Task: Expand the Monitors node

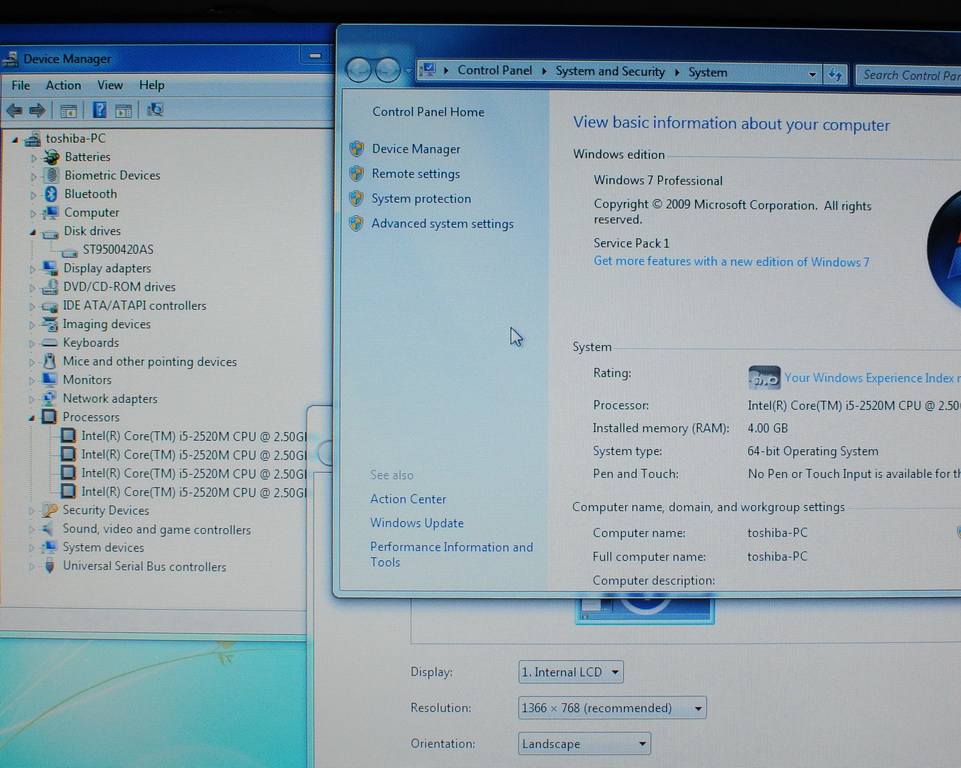Action: [31, 381]
